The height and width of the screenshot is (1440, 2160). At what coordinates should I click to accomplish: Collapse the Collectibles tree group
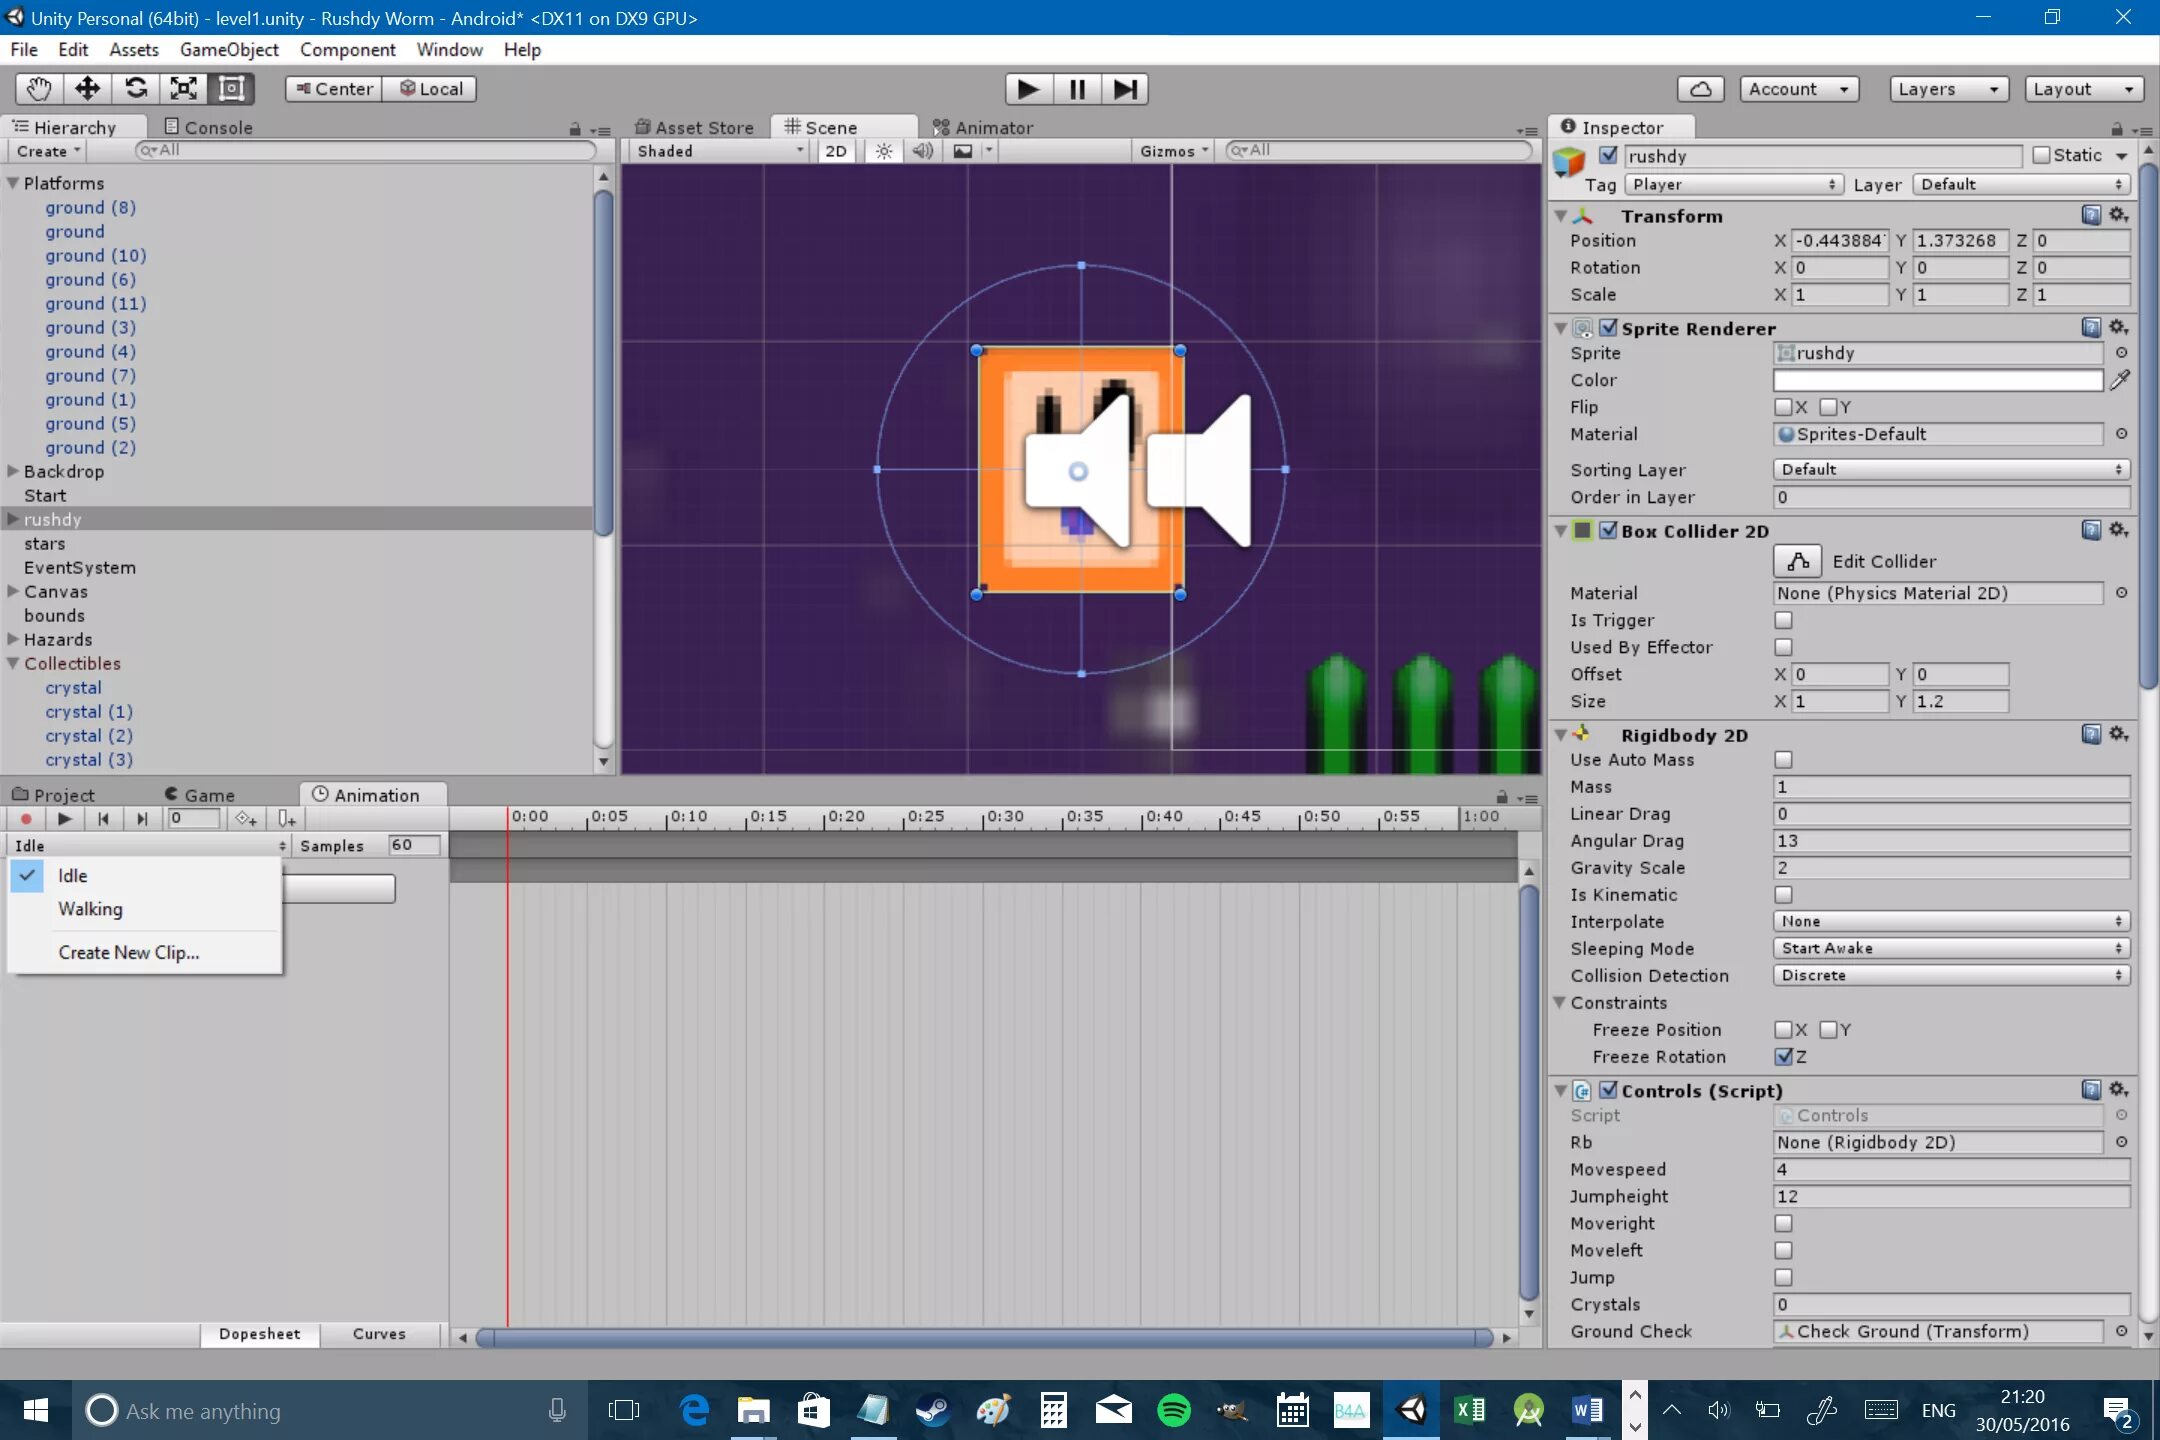click(x=13, y=663)
